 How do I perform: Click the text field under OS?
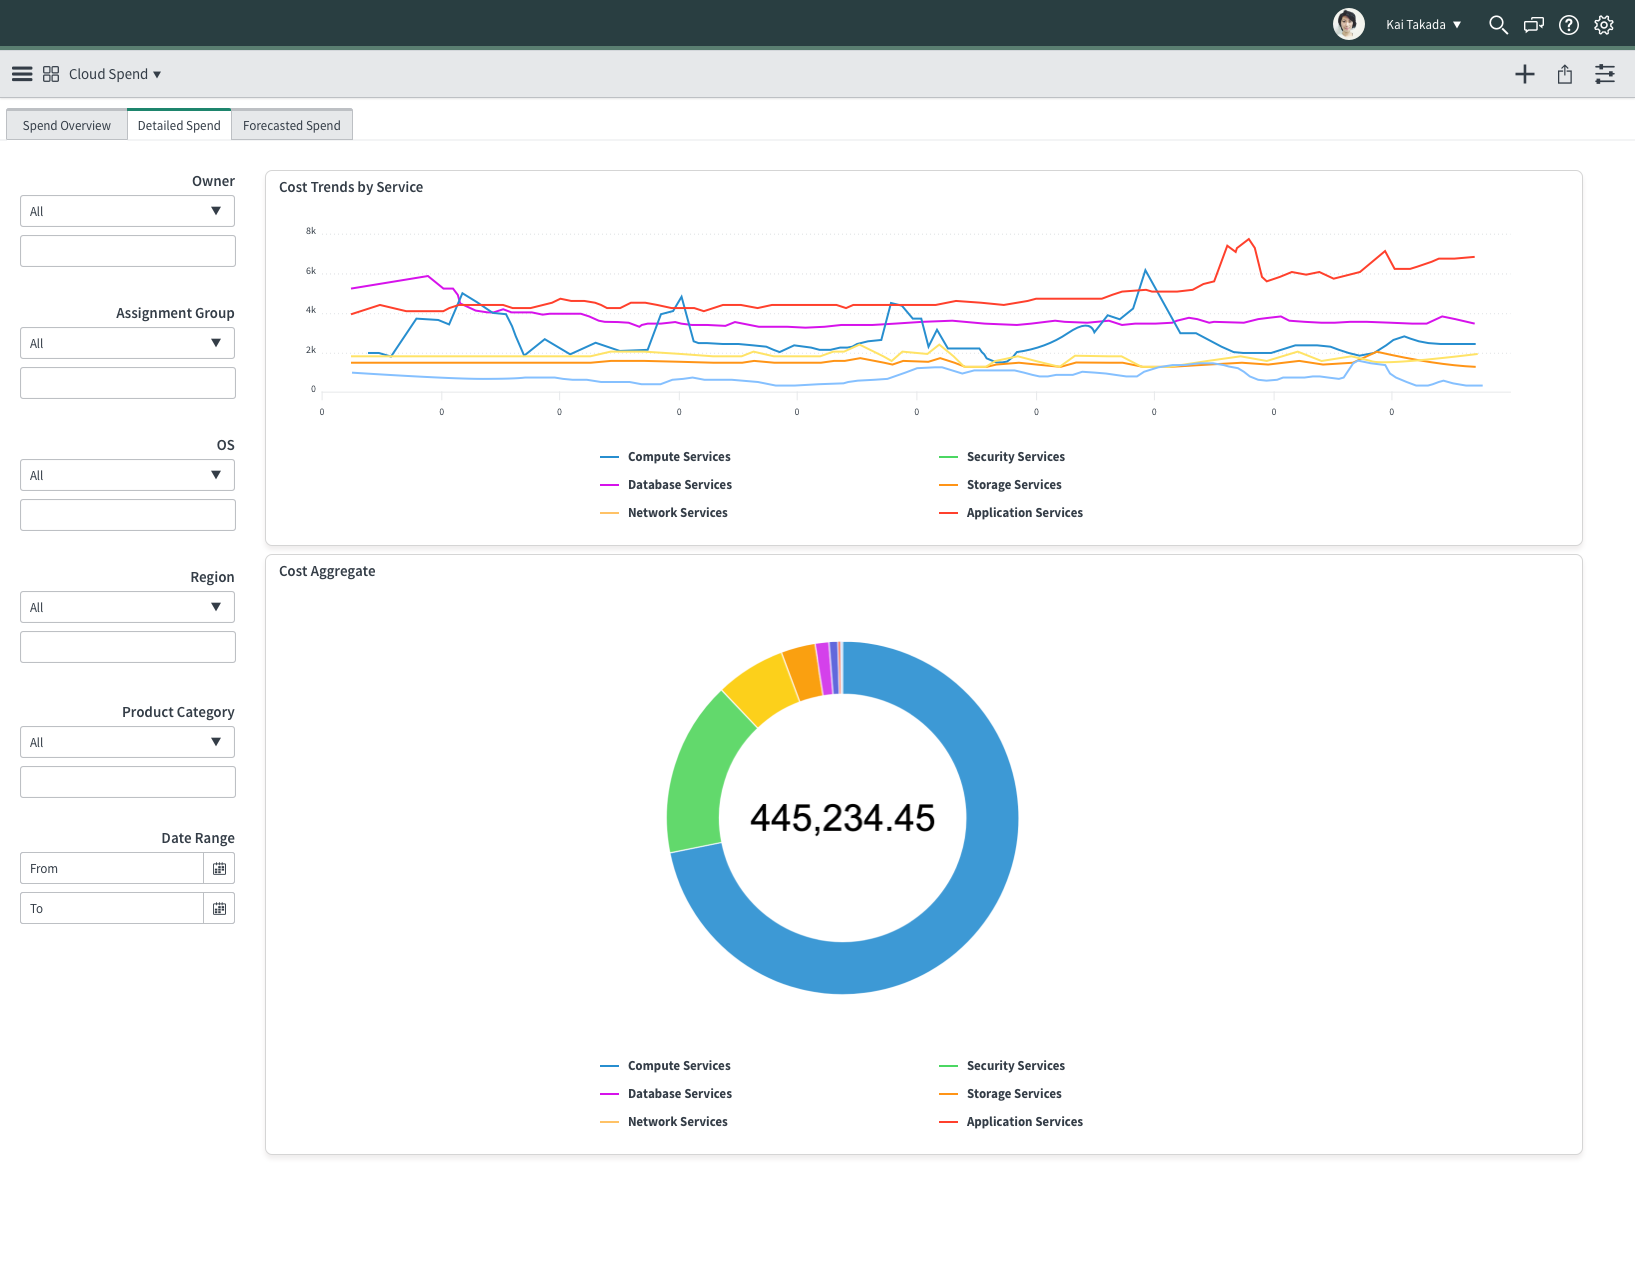click(128, 515)
